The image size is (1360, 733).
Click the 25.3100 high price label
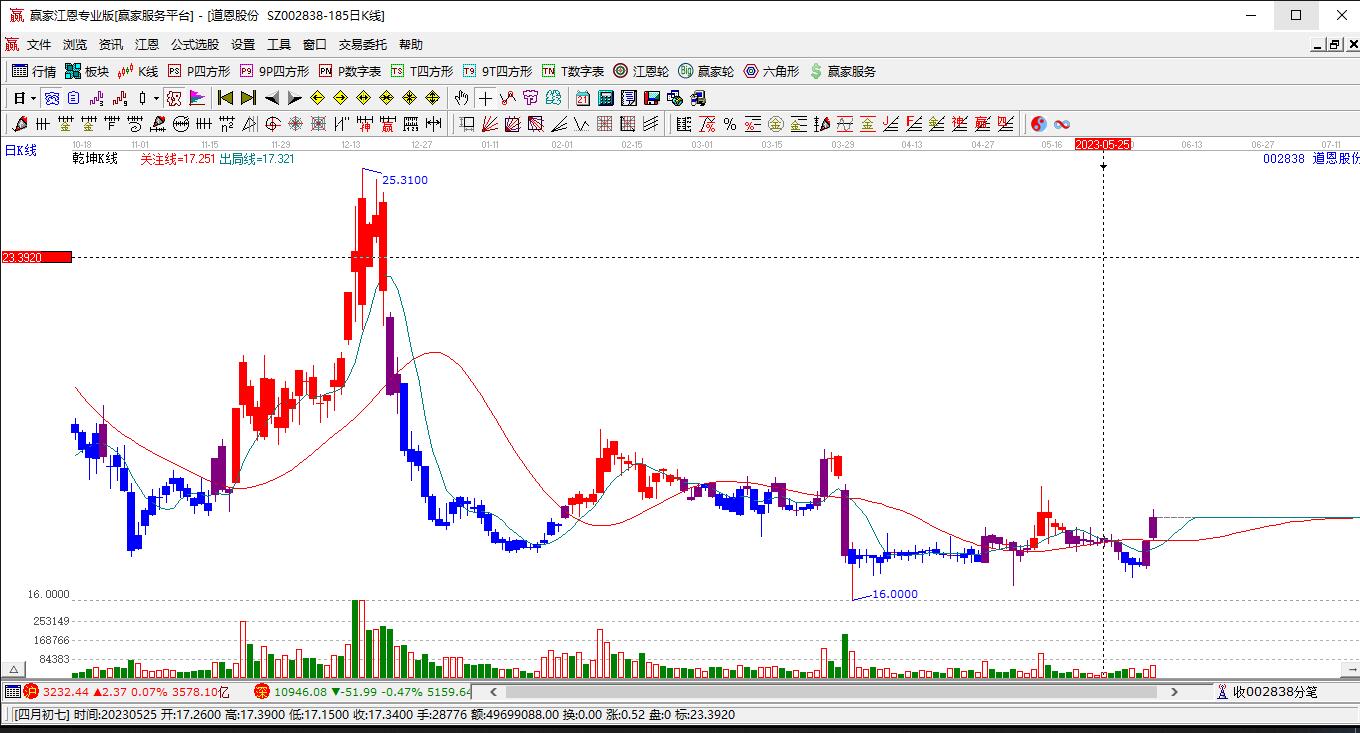pyautogui.click(x=405, y=180)
